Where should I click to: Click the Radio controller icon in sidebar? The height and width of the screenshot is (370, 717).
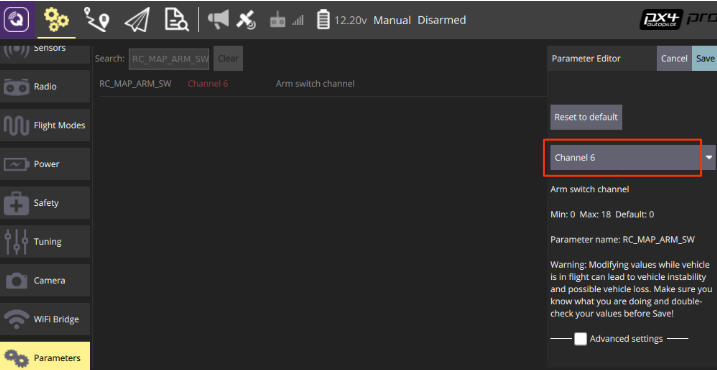tap(16, 86)
